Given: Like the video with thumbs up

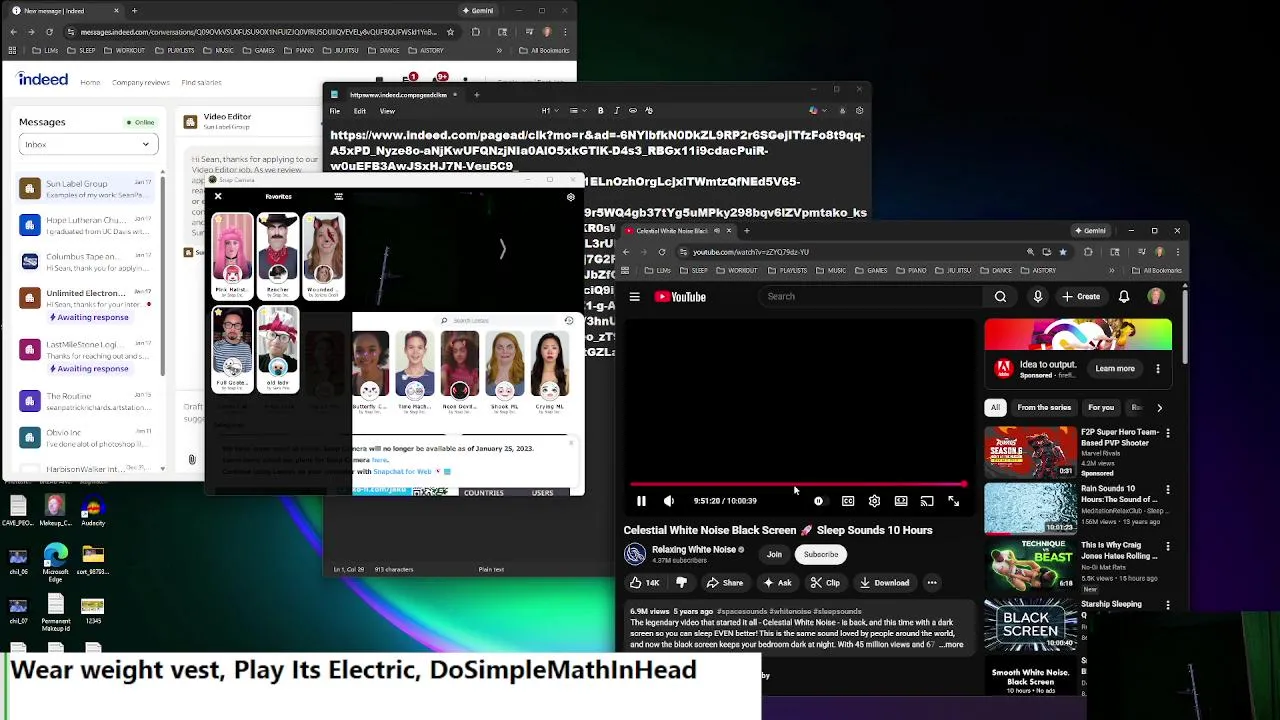Looking at the screenshot, I should pos(643,583).
